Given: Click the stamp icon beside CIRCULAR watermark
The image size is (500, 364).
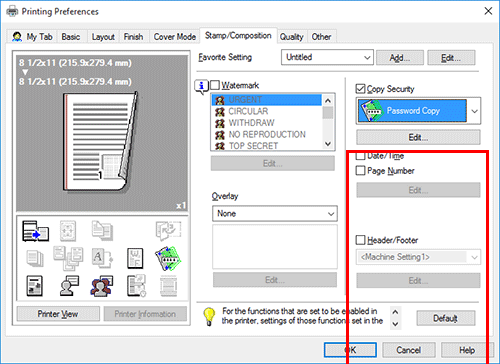Looking at the screenshot, I should 220,111.
